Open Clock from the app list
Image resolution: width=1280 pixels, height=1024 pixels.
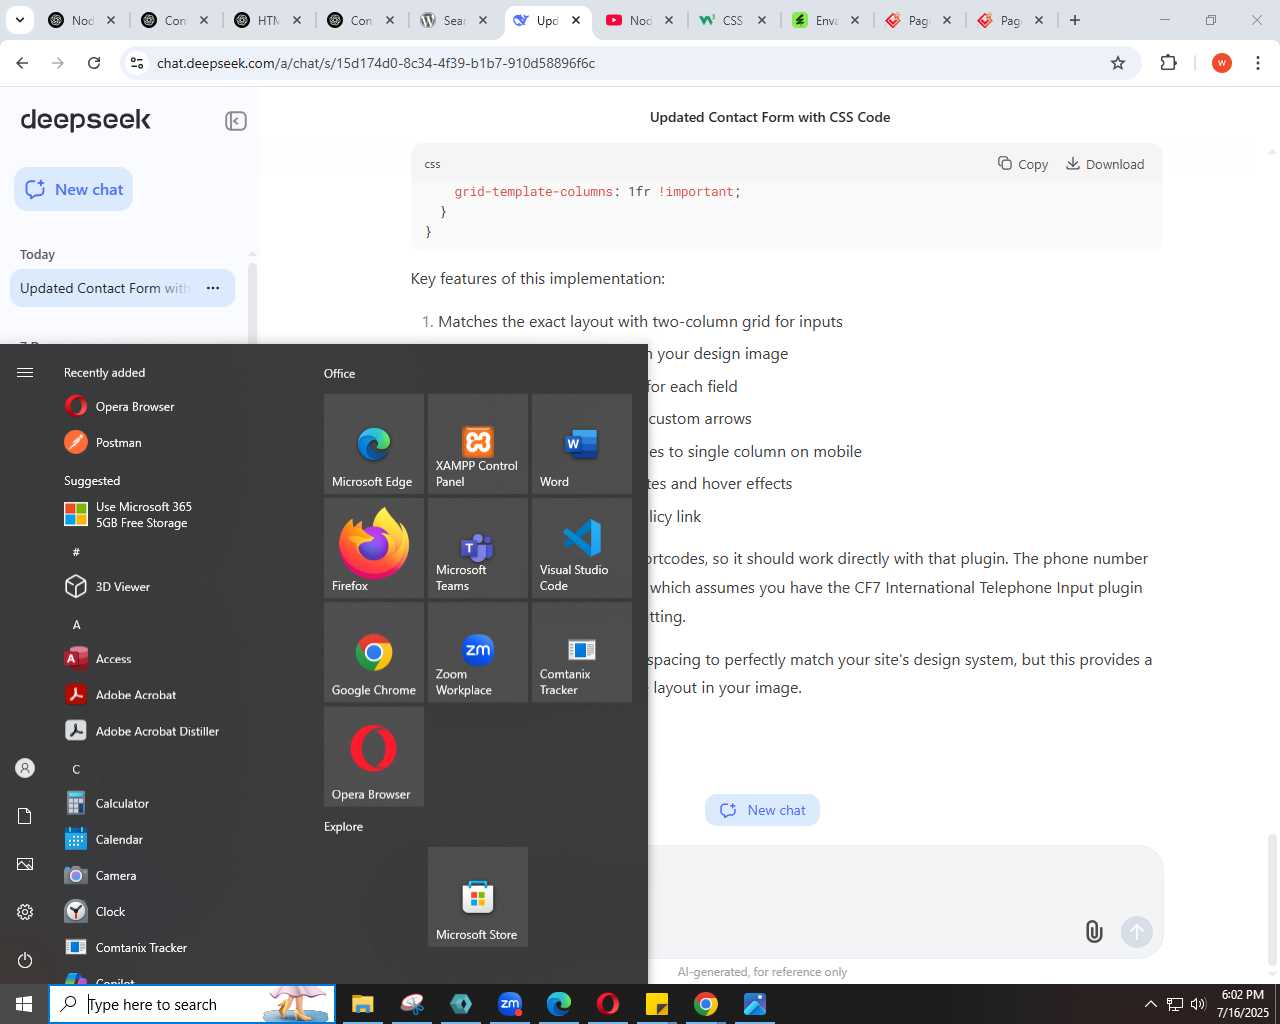[x=180, y=911]
